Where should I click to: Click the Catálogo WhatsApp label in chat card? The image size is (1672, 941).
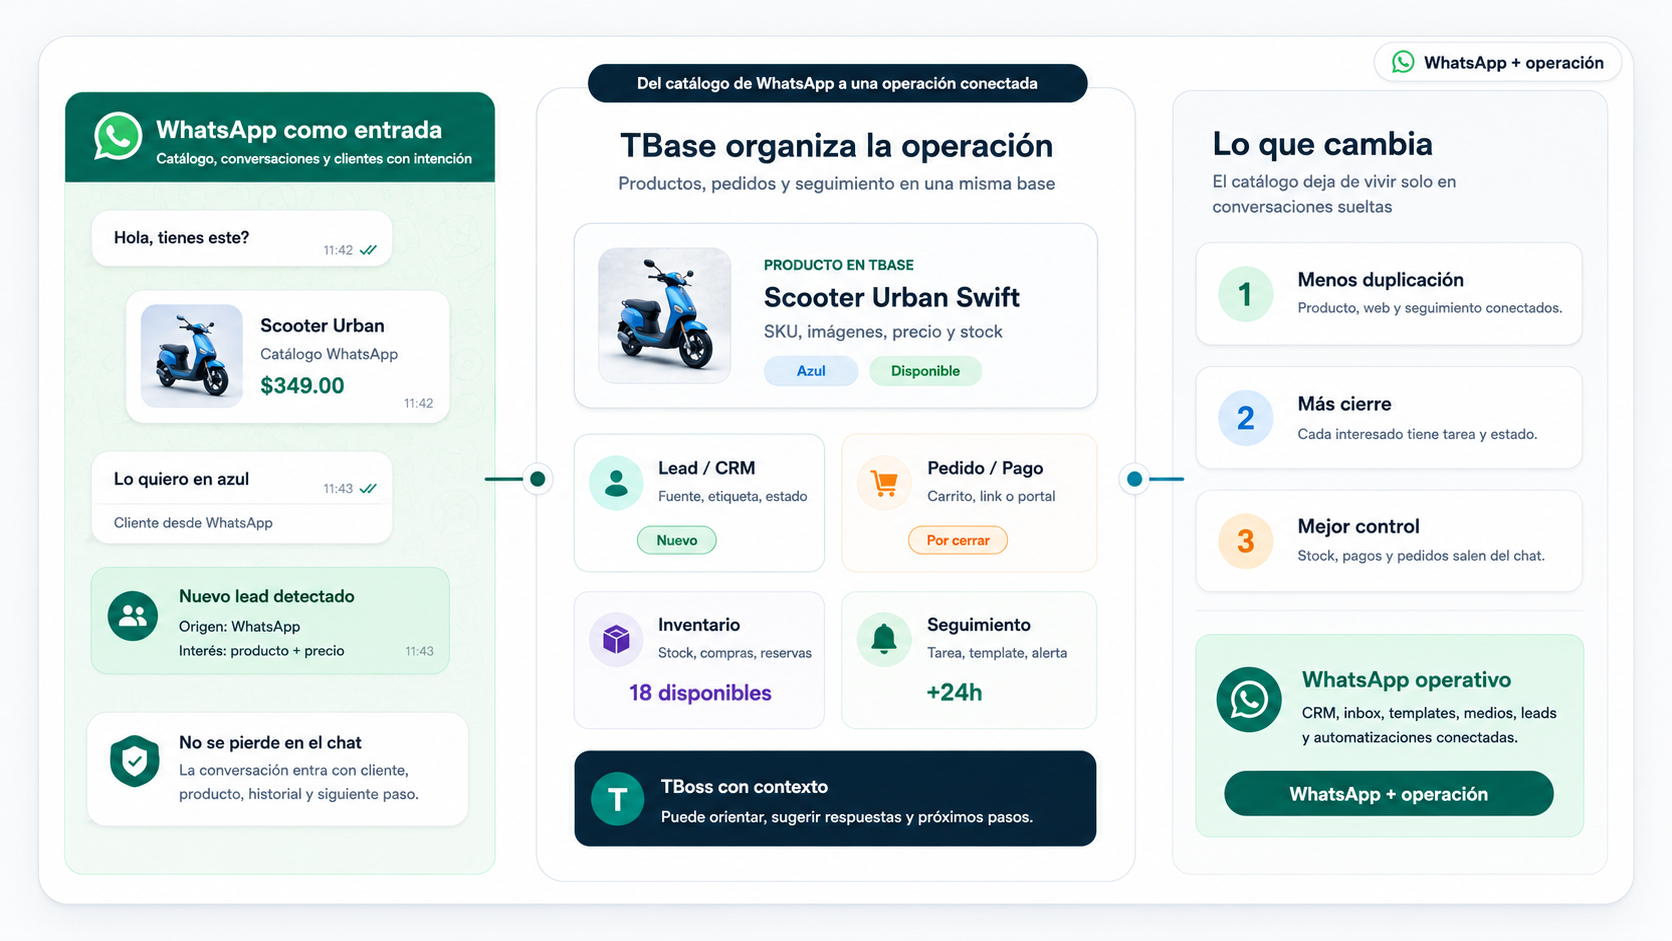(x=329, y=354)
